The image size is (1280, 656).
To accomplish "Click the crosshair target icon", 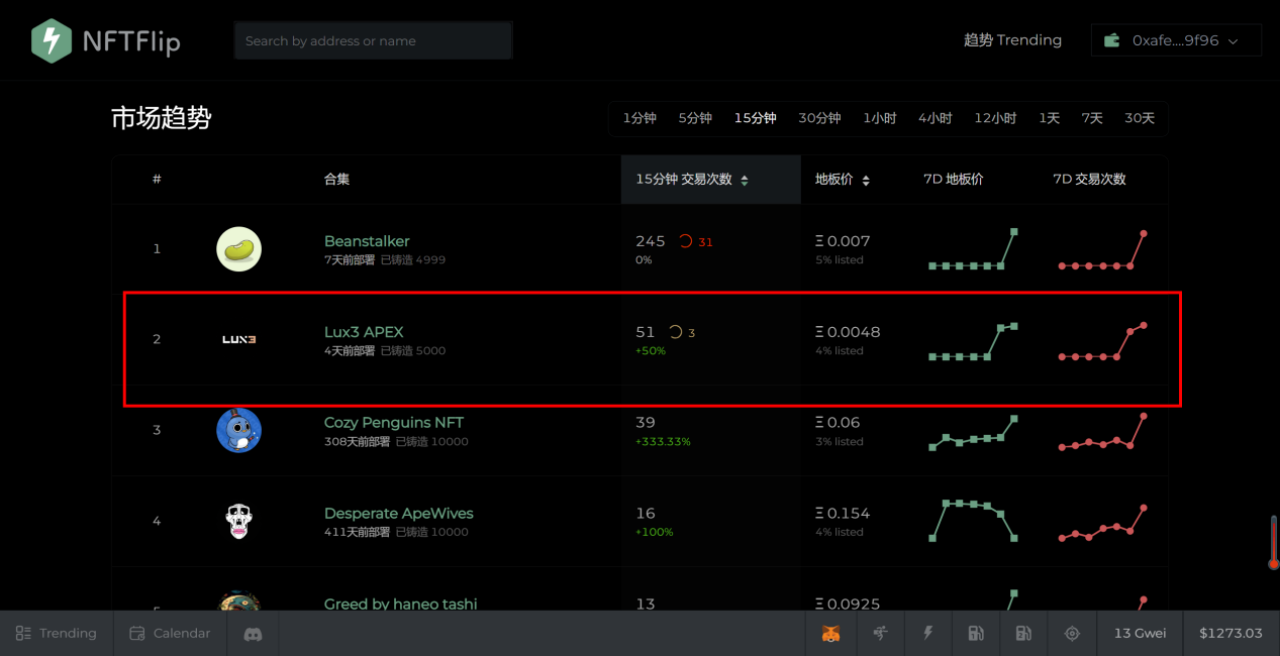I will 1072,633.
